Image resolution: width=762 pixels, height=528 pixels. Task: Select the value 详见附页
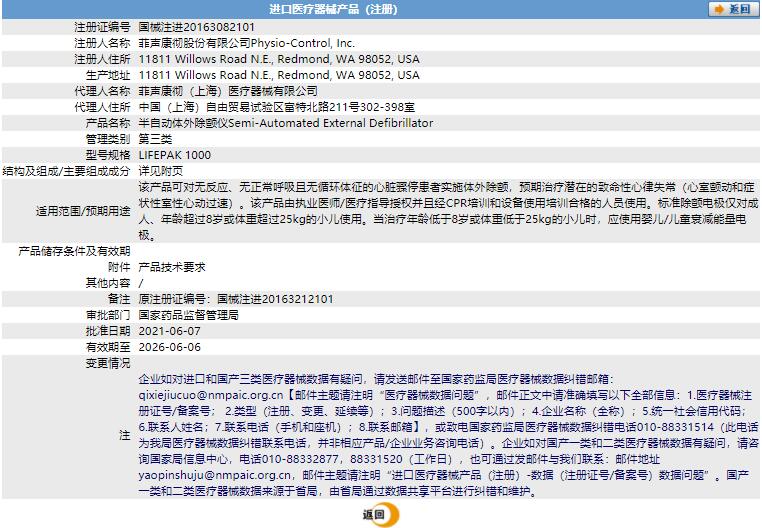tap(161, 172)
